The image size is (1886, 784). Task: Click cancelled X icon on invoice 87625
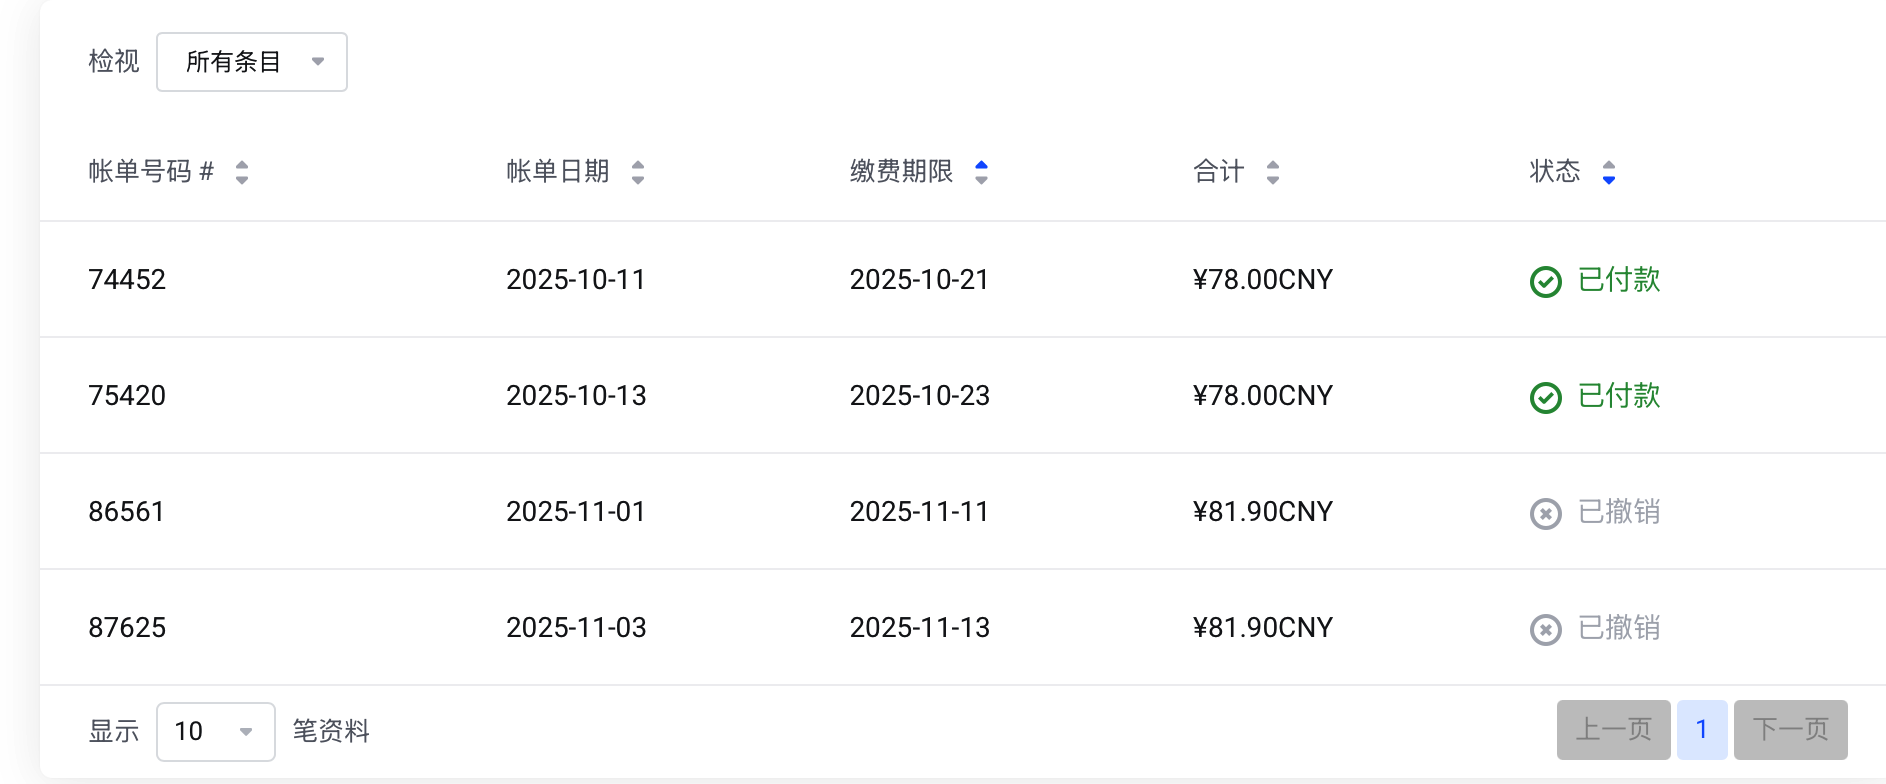point(1545,630)
